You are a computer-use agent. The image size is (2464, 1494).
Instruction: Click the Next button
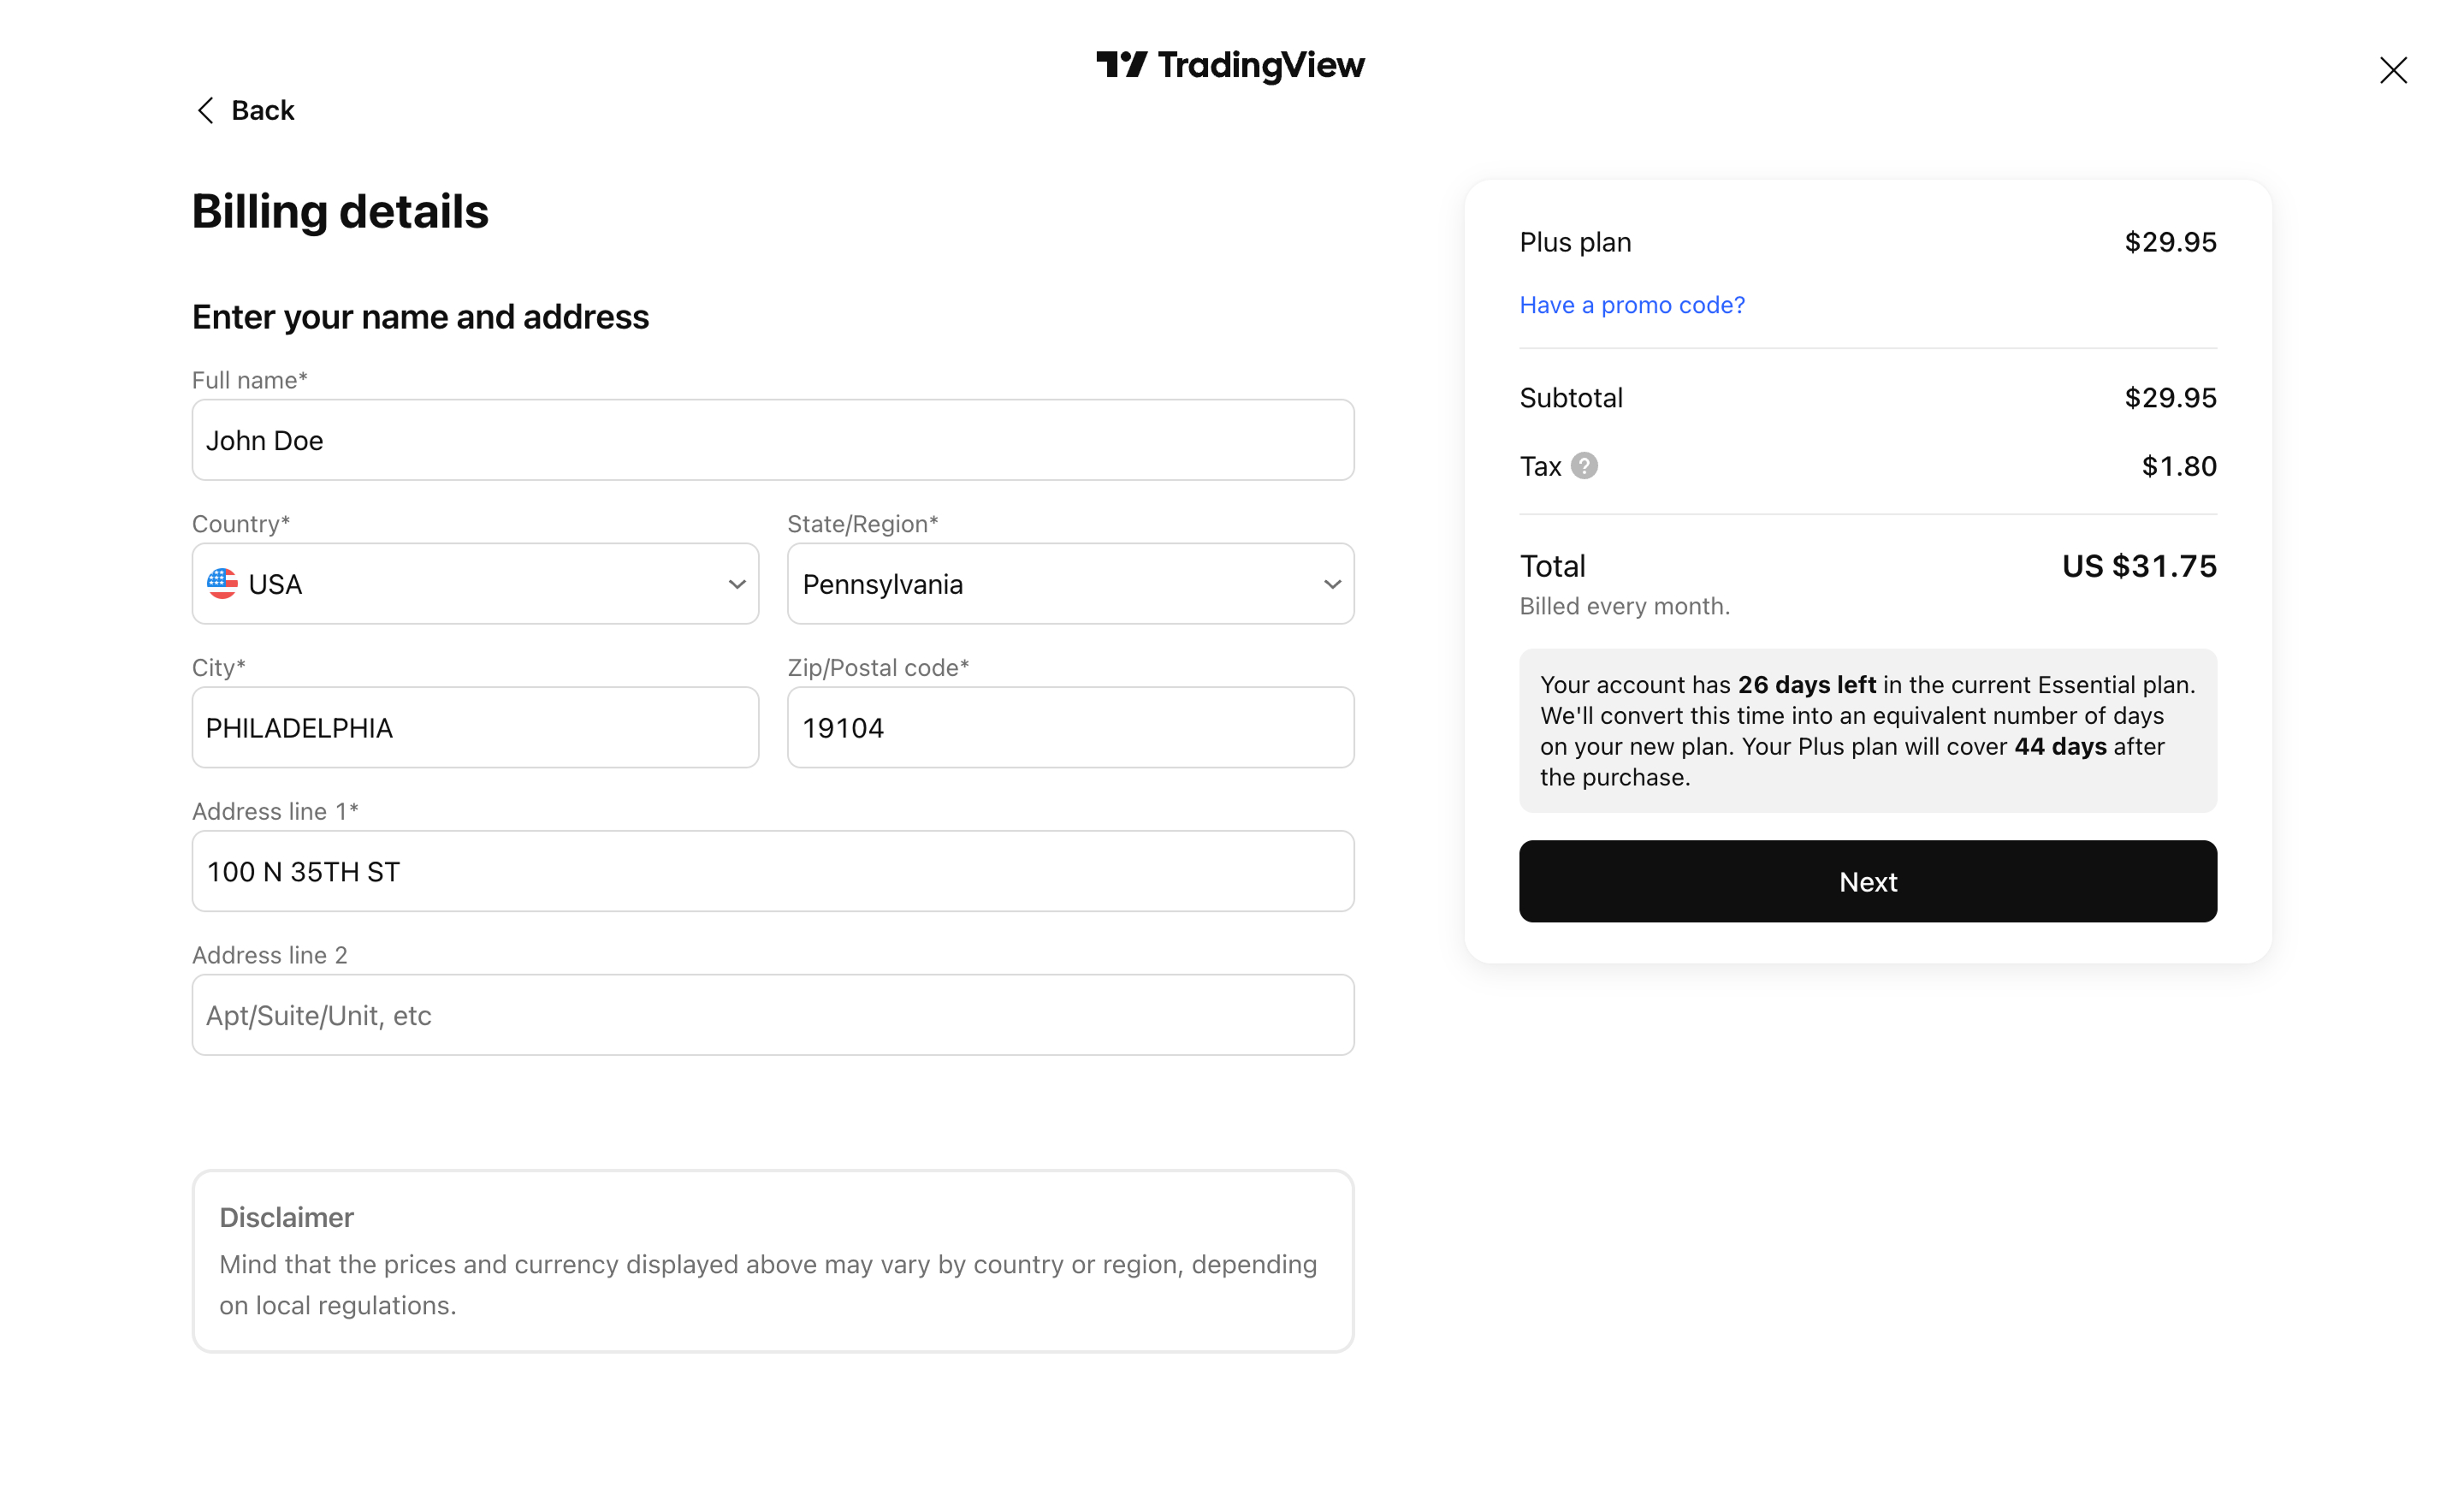point(1868,881)
